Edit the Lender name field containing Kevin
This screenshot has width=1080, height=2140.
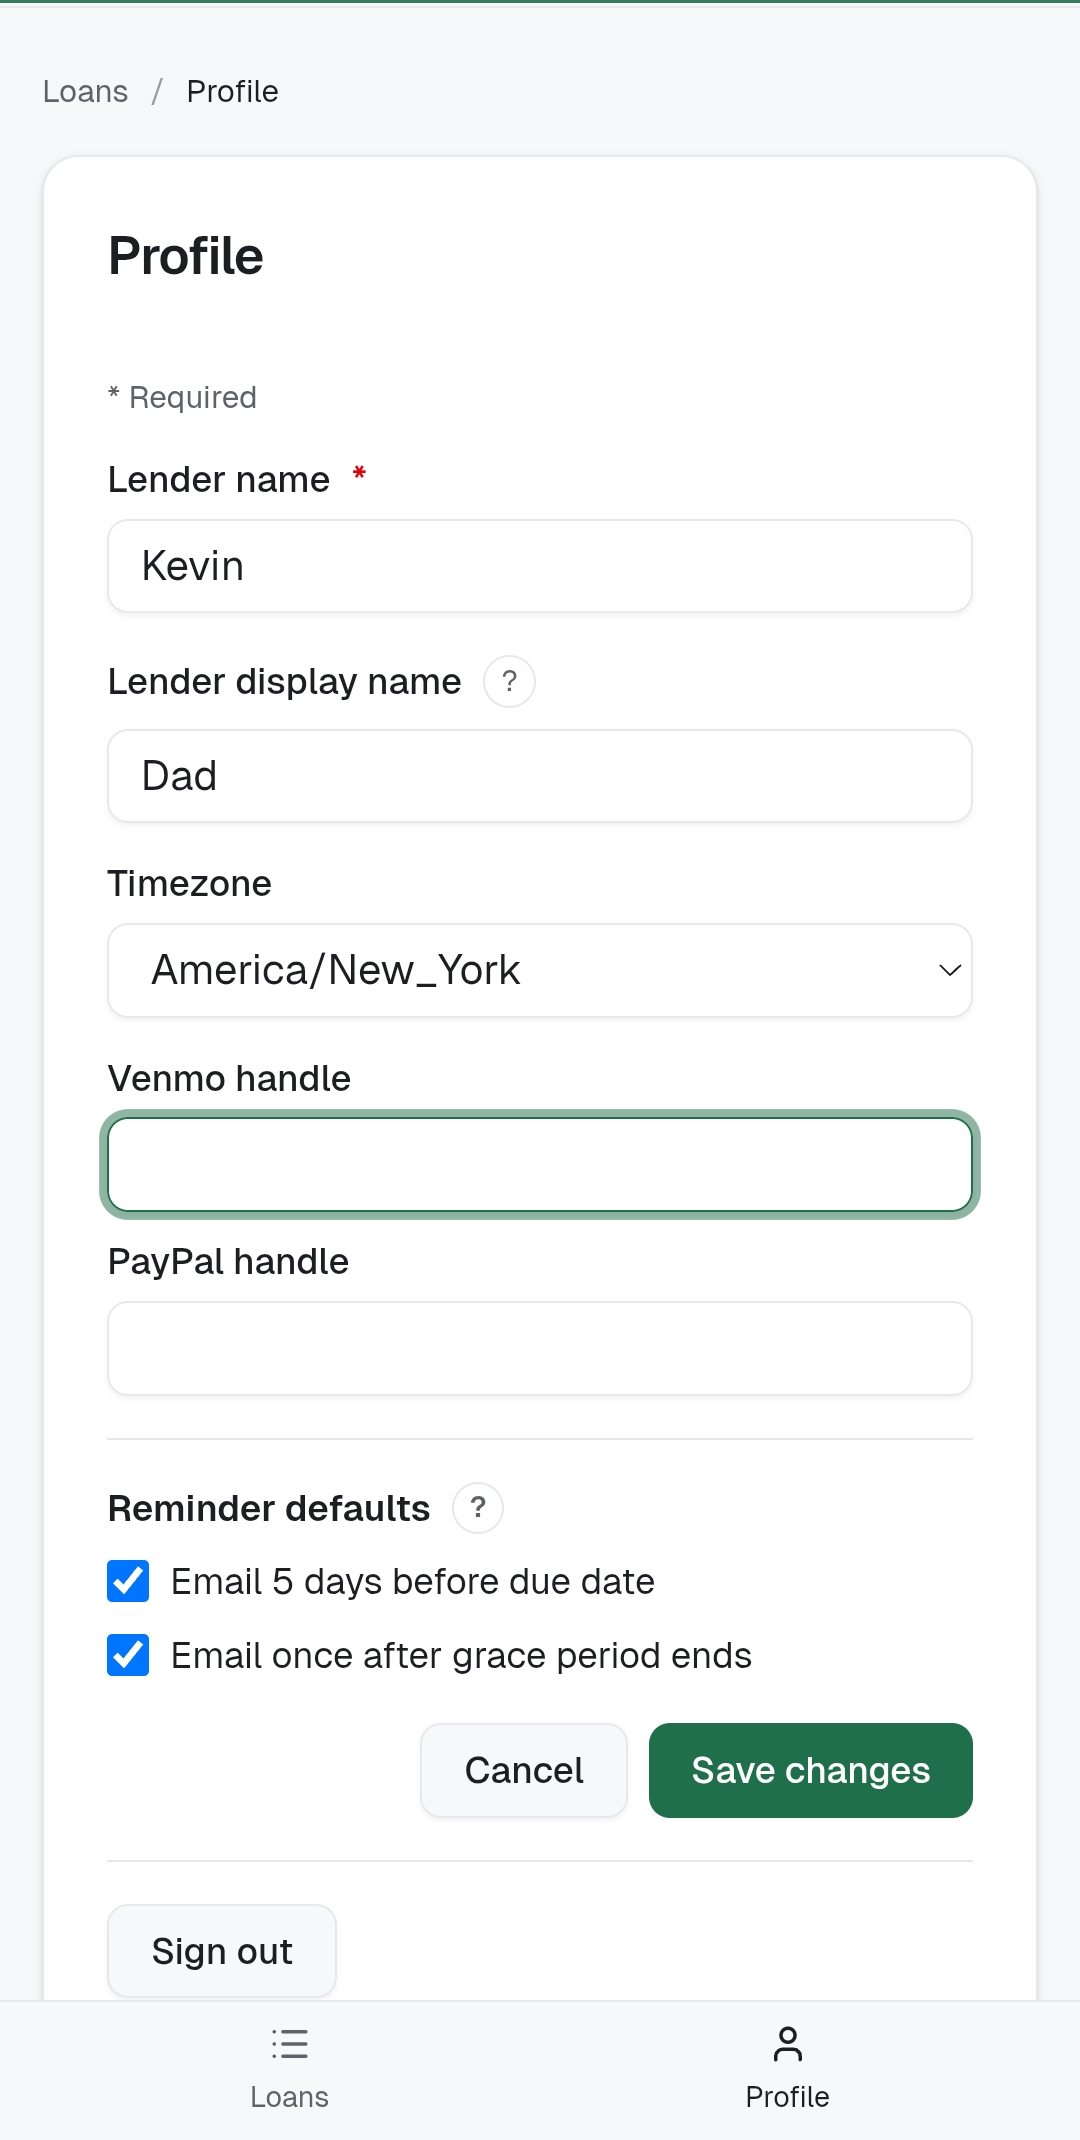click(x=539, y=565)
